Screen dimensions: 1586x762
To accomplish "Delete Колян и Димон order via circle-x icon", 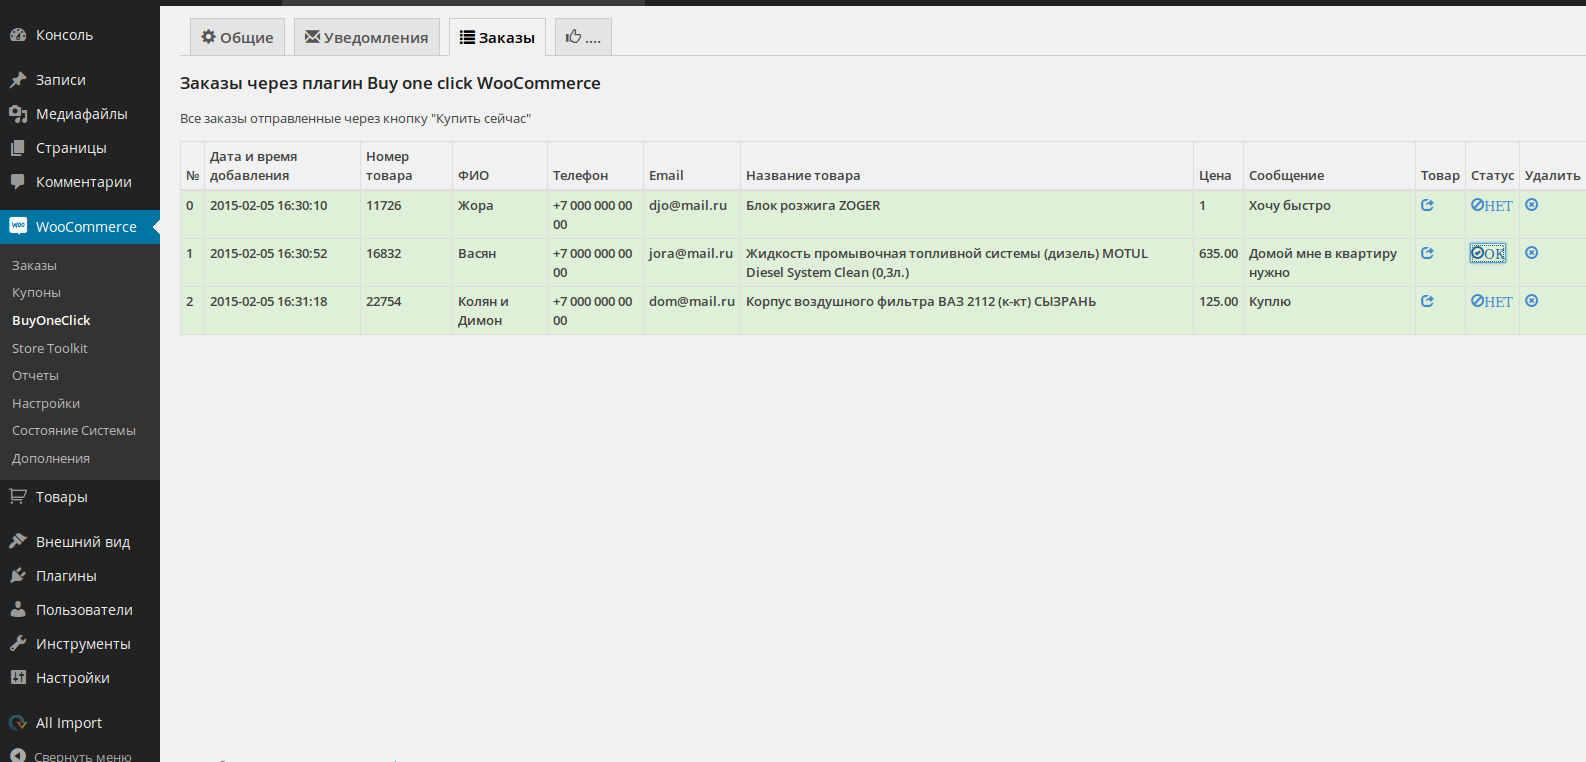I will pyautogui.click(x=1531, y=301).
